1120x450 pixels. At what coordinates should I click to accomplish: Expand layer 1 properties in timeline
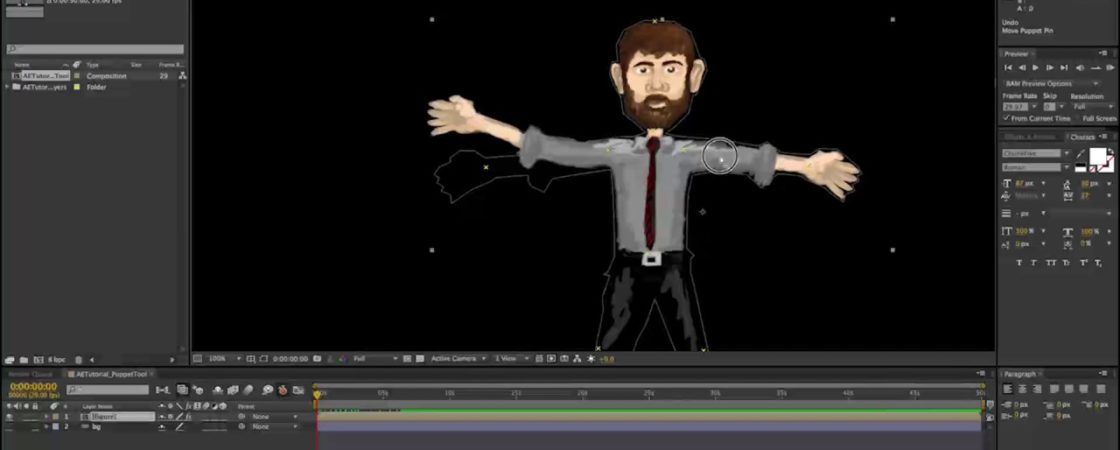(x=46, y=416)
